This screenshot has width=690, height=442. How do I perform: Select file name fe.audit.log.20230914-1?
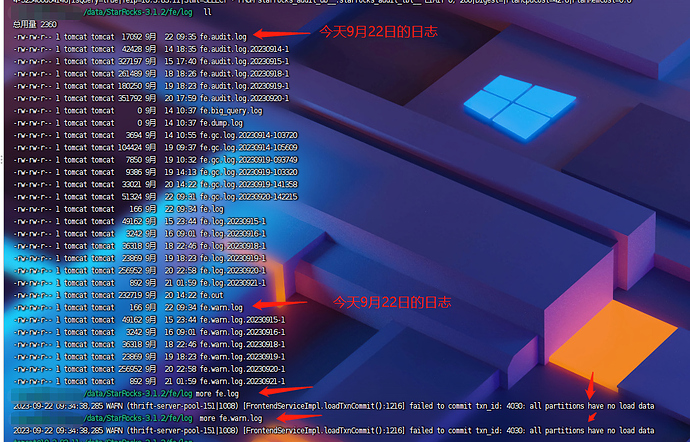[244, 49]
